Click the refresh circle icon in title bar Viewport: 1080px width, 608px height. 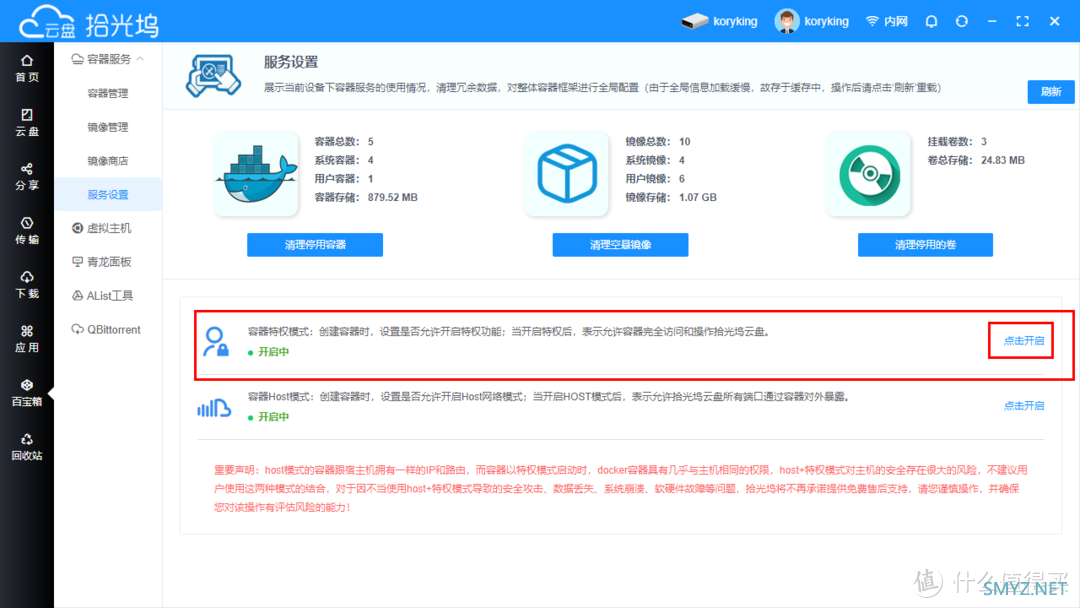coord(962,21)
